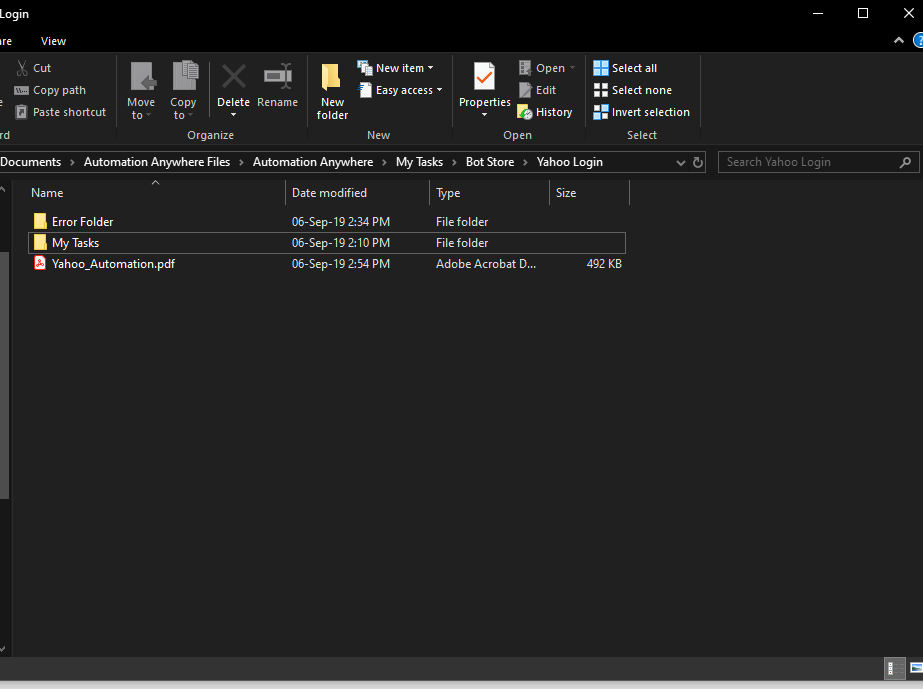Click the Copy to icon
The height and width of the screenshot is (689, 923).
(x=184, y=77)
